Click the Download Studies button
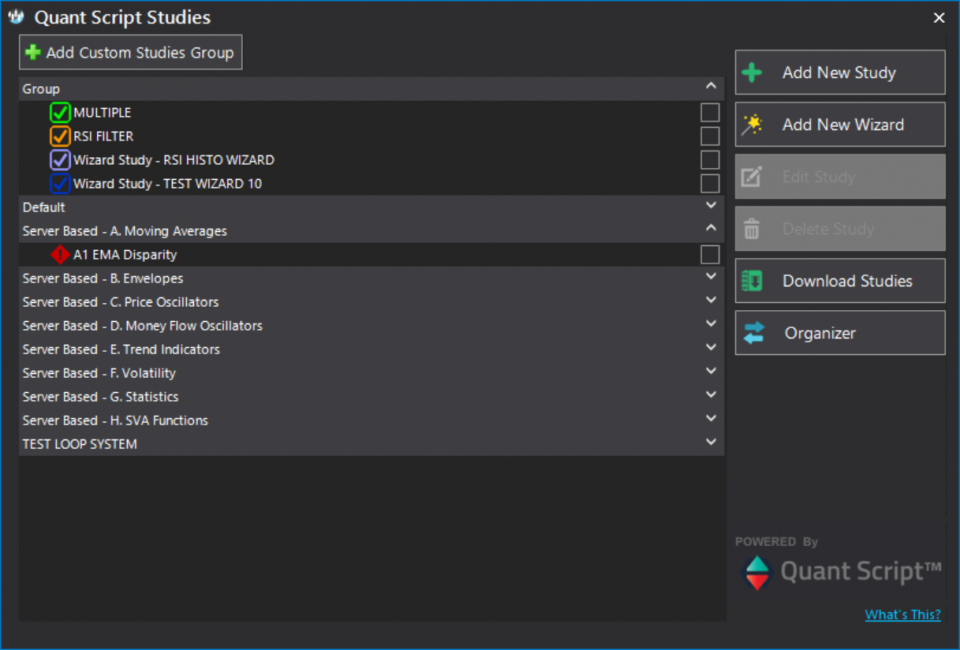 840,281
